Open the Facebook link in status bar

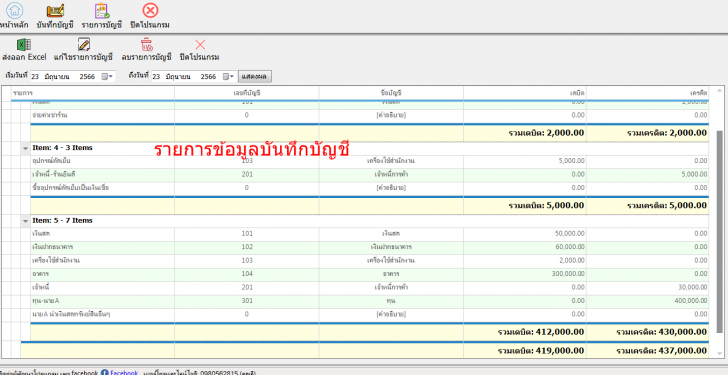coord(124,373)
